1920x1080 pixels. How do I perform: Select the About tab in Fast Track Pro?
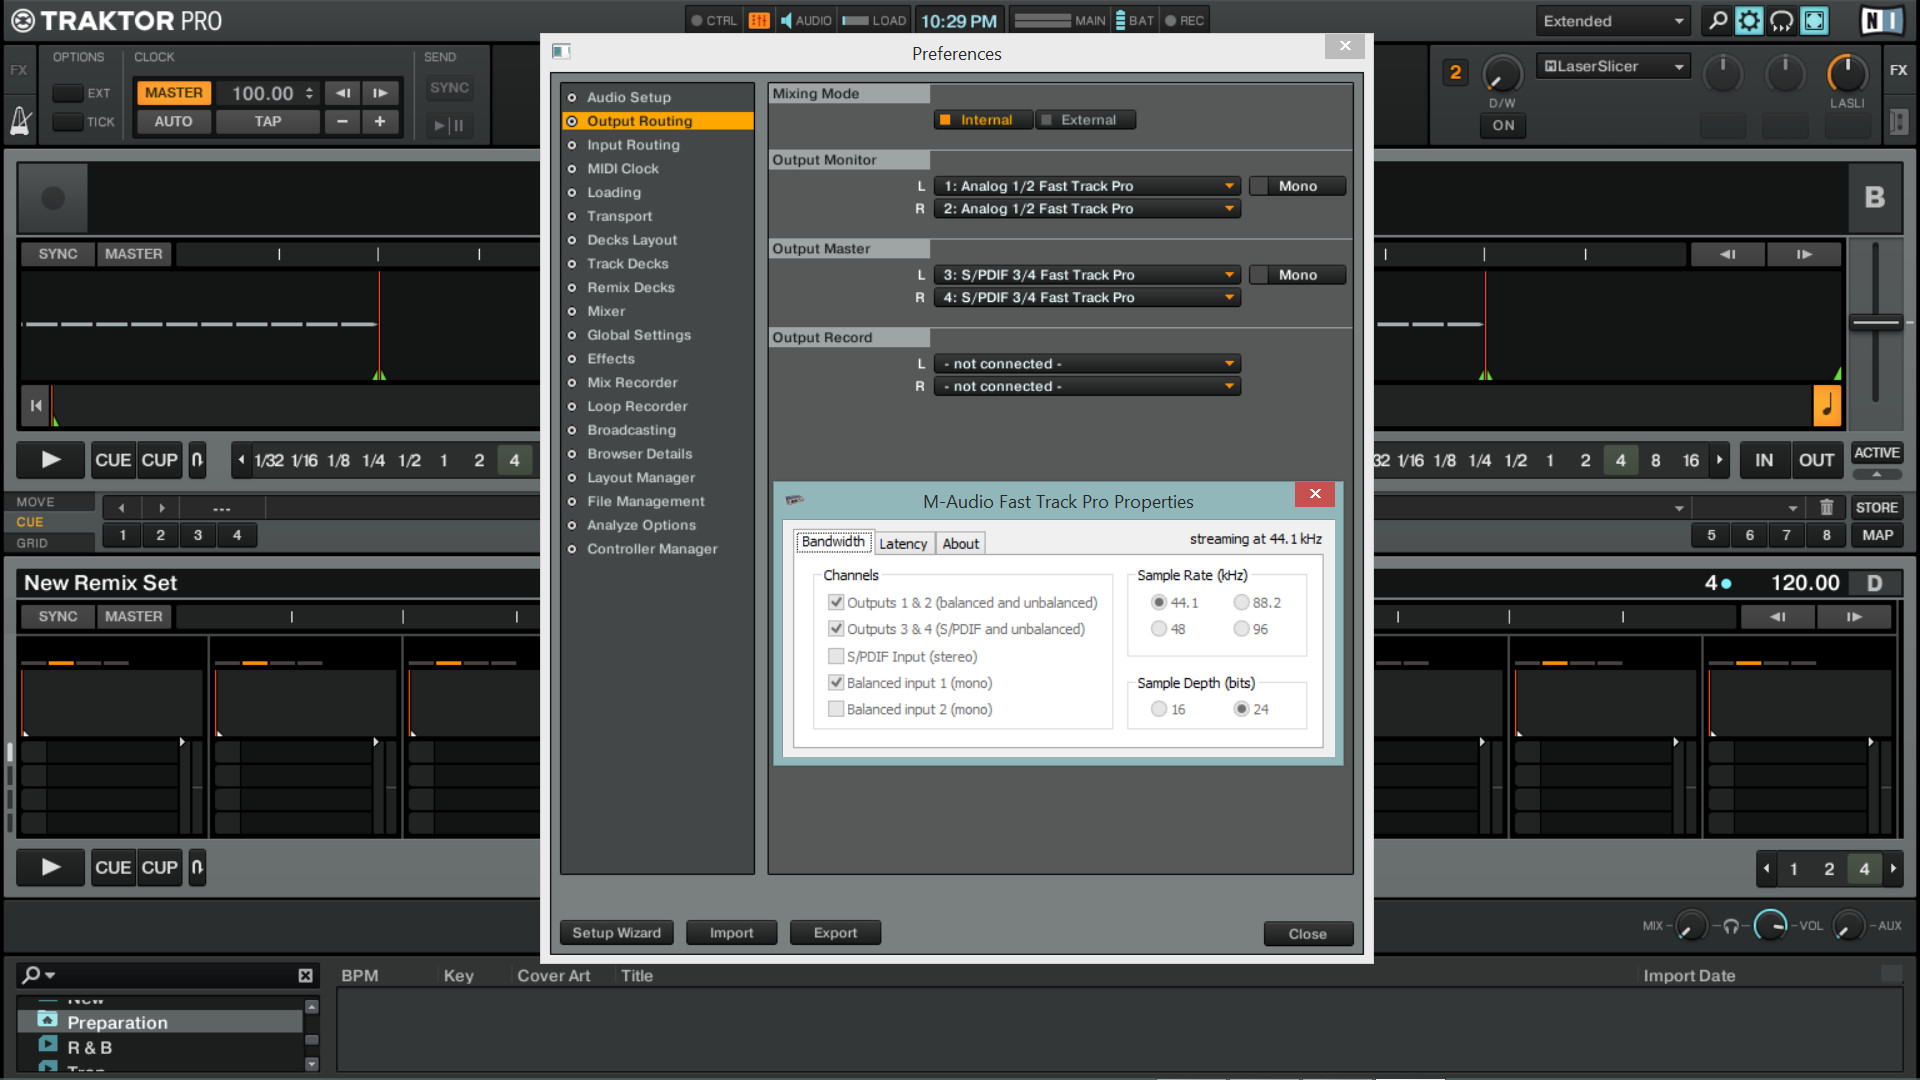point(960,542)
